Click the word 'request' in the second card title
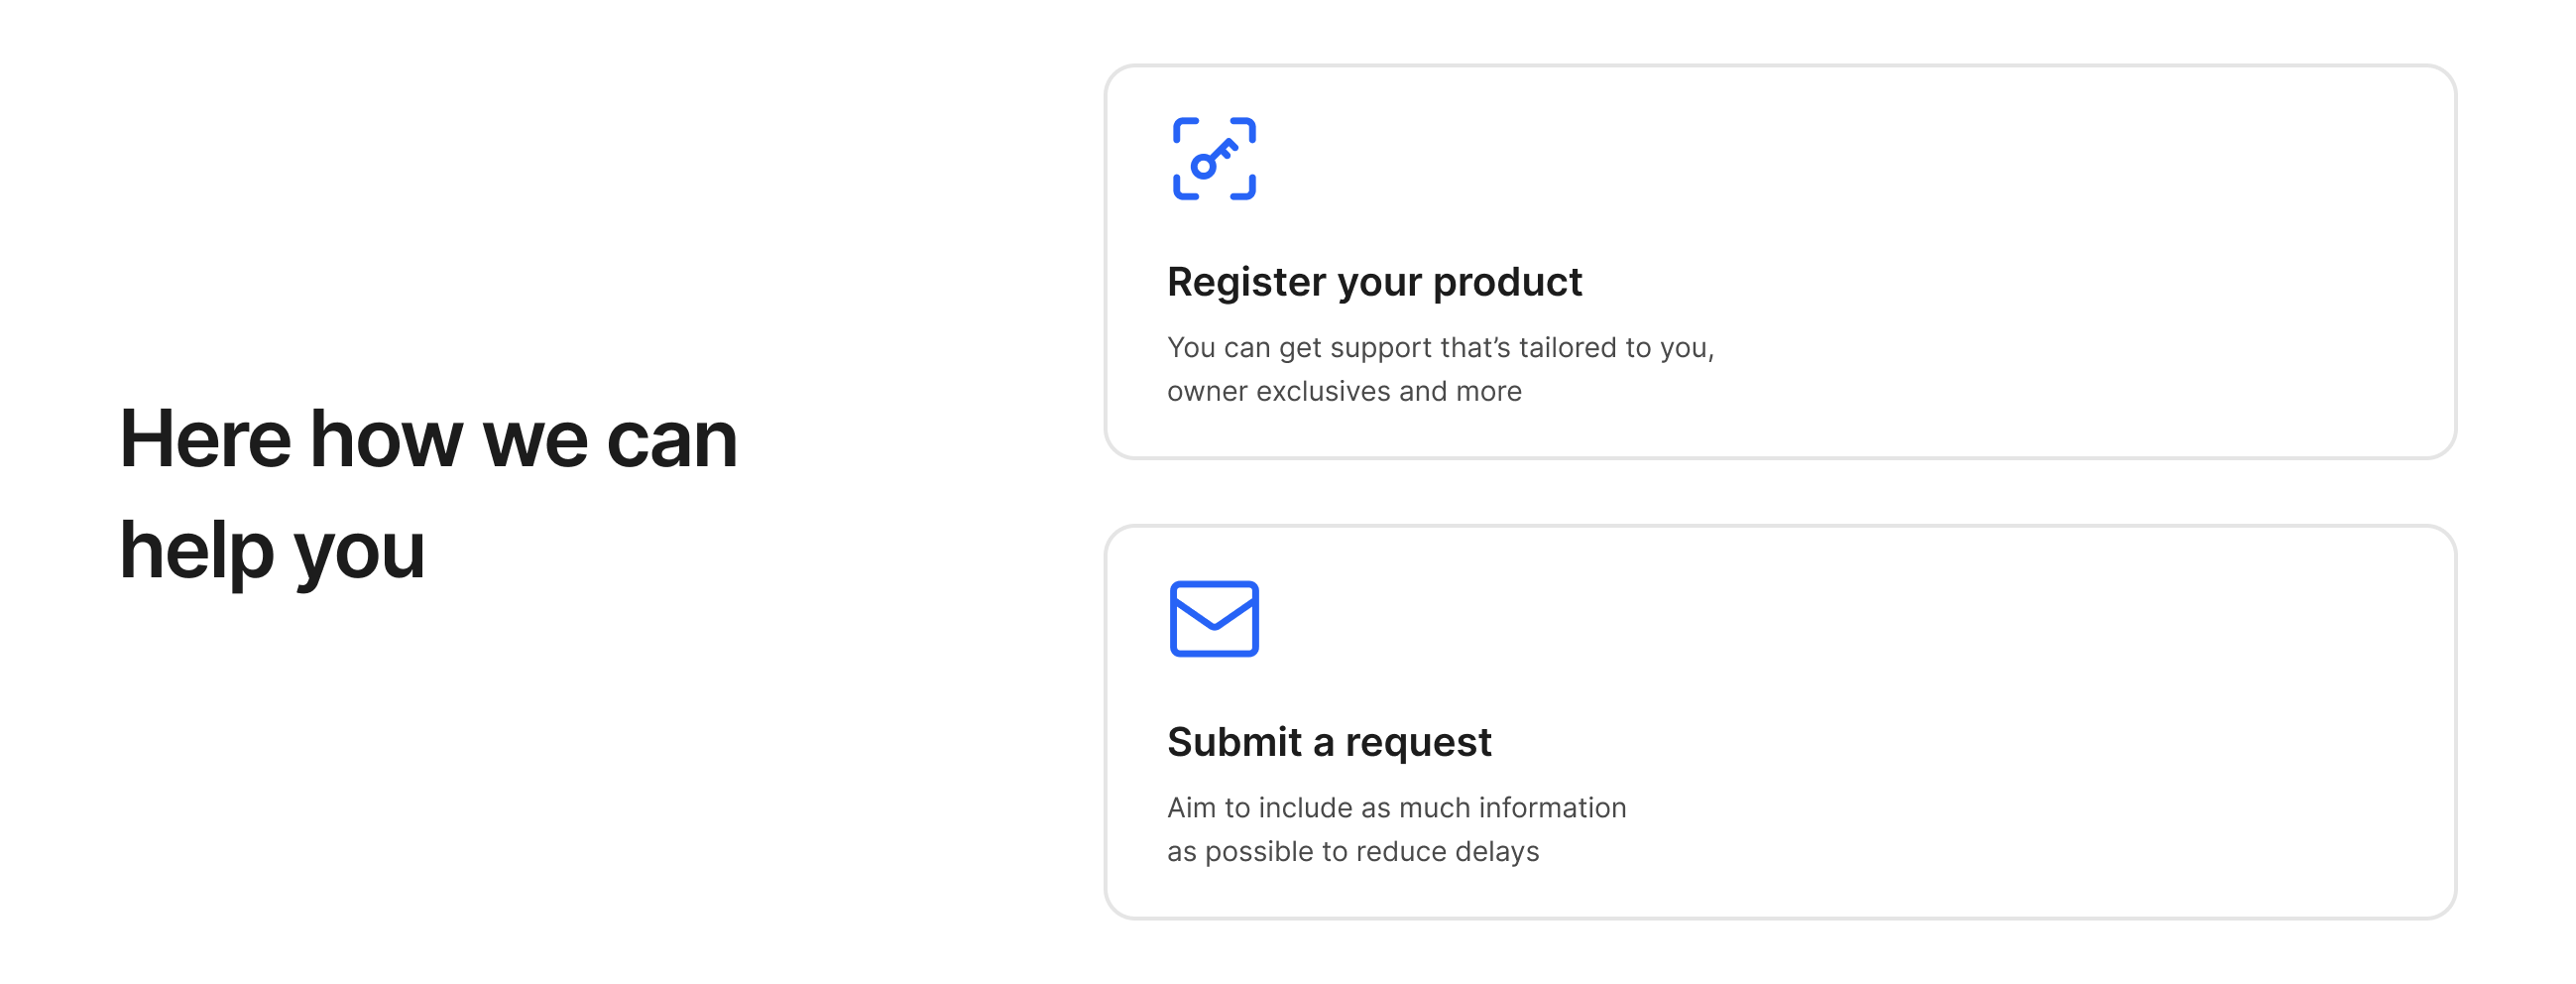The height and width of the screenshot is (984, 2576). [1418, 744]
